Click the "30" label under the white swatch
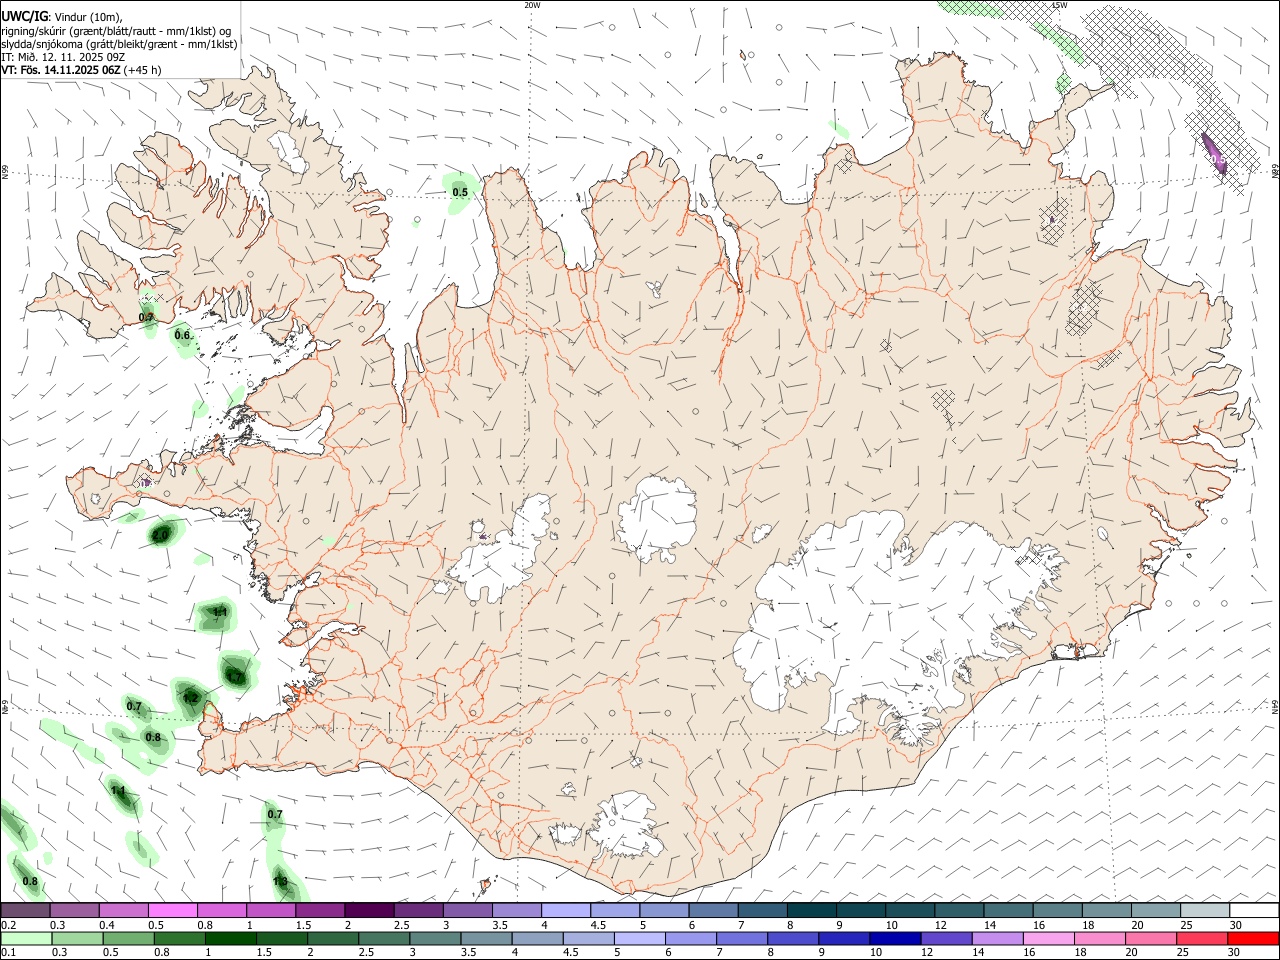The height and width of the screenshot is (960, 1280). click(x=1236, y=925)
